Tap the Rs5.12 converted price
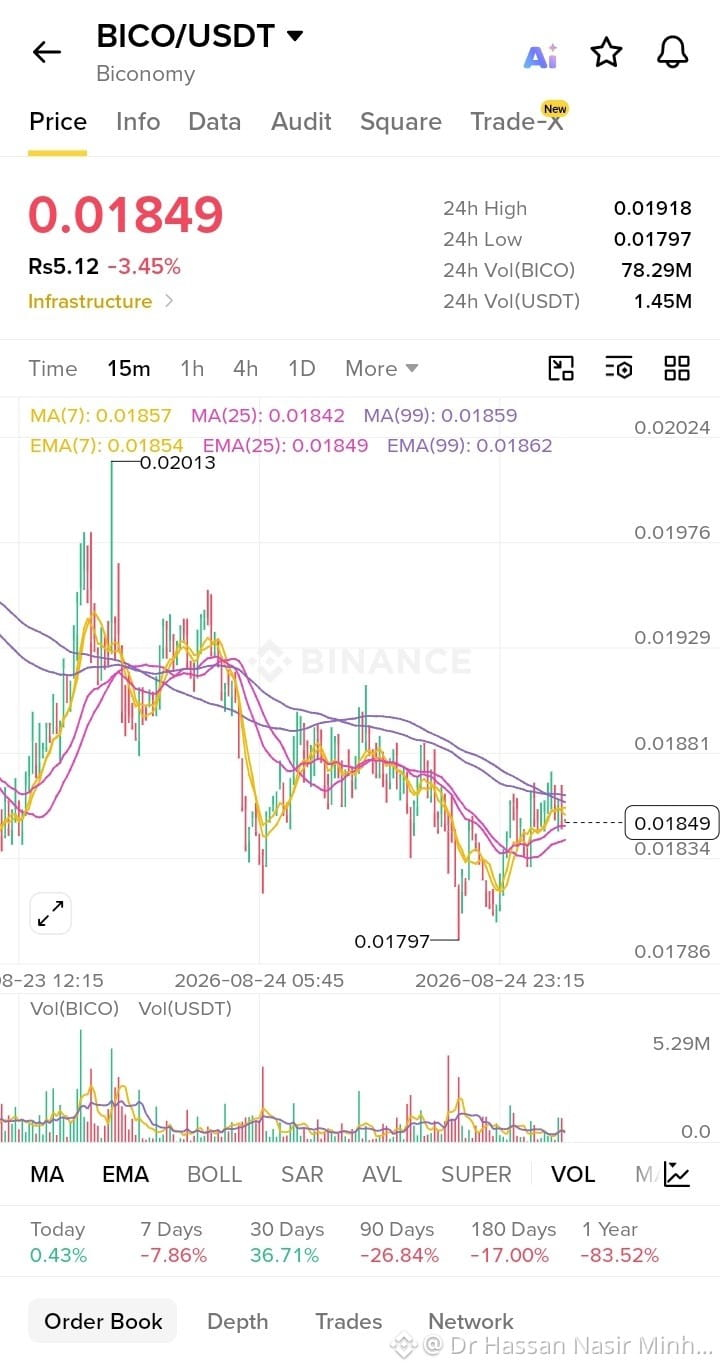 (64, 266)
